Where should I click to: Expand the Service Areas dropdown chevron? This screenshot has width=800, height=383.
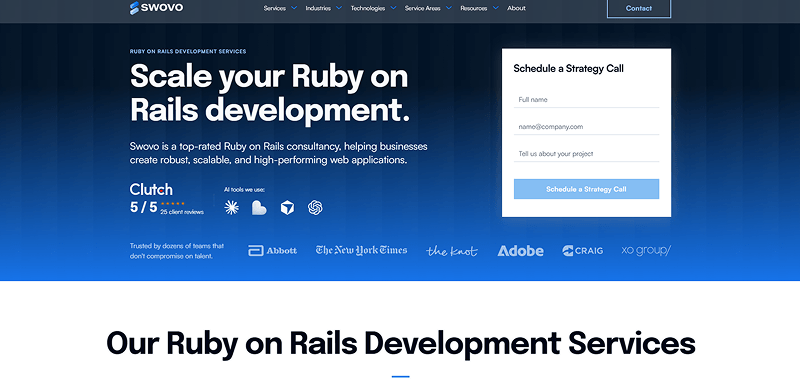(x=449, y=8)
